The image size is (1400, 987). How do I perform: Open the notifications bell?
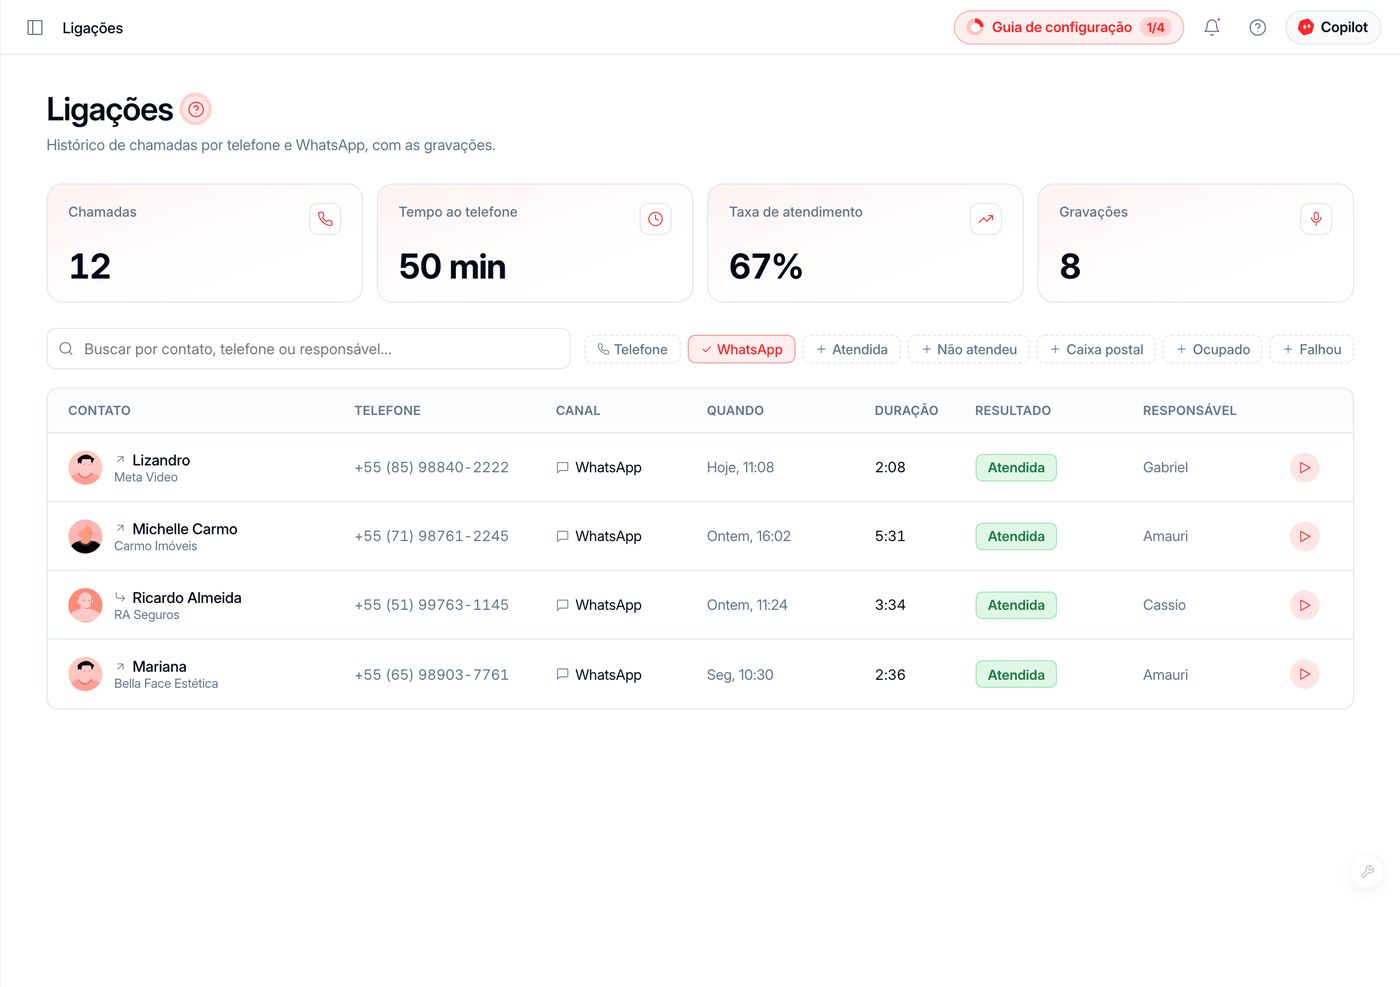(1212, 28)
